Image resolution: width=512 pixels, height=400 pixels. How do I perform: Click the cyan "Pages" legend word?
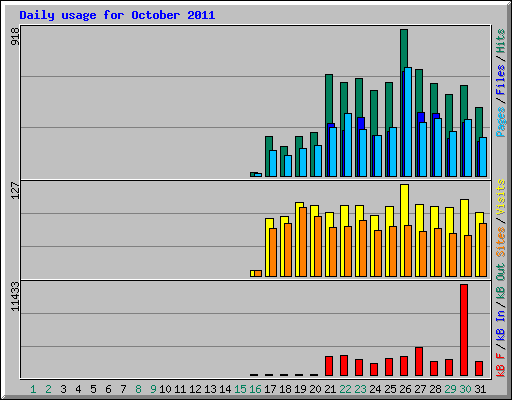[x=501, y=122]
